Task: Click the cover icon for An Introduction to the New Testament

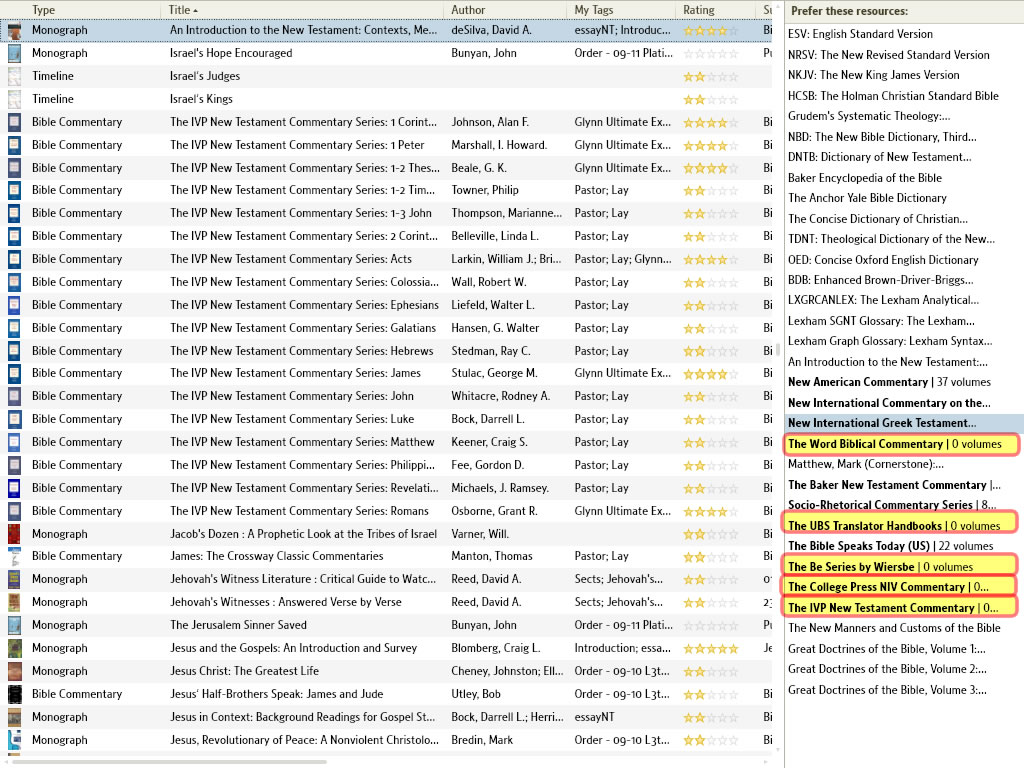Action: [x=14, y=30]
